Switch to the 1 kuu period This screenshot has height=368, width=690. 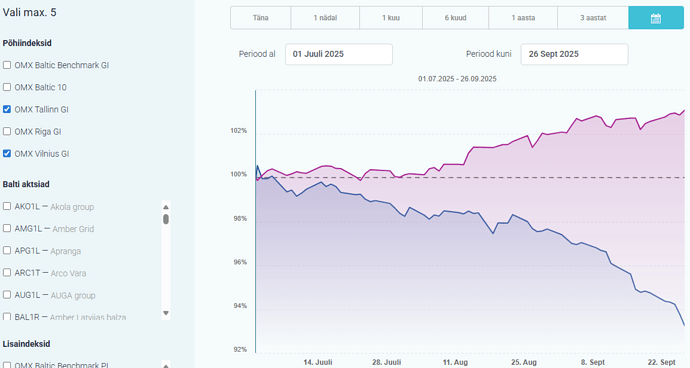(391, 18)
